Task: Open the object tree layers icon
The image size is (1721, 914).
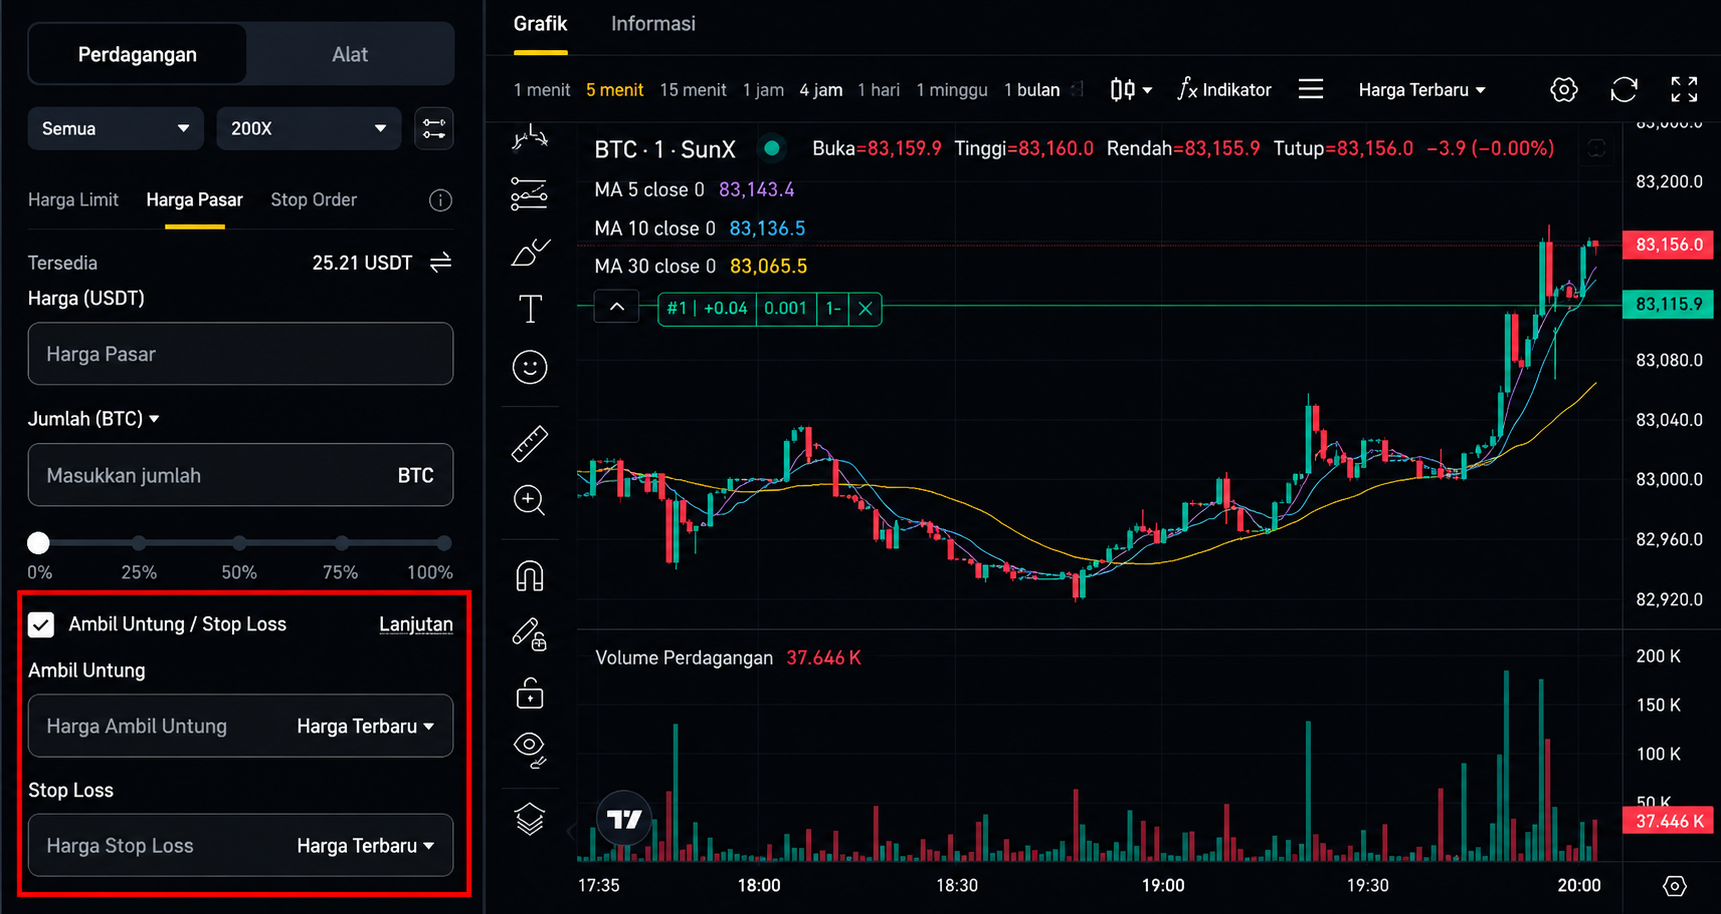Action: click(529, 819)
